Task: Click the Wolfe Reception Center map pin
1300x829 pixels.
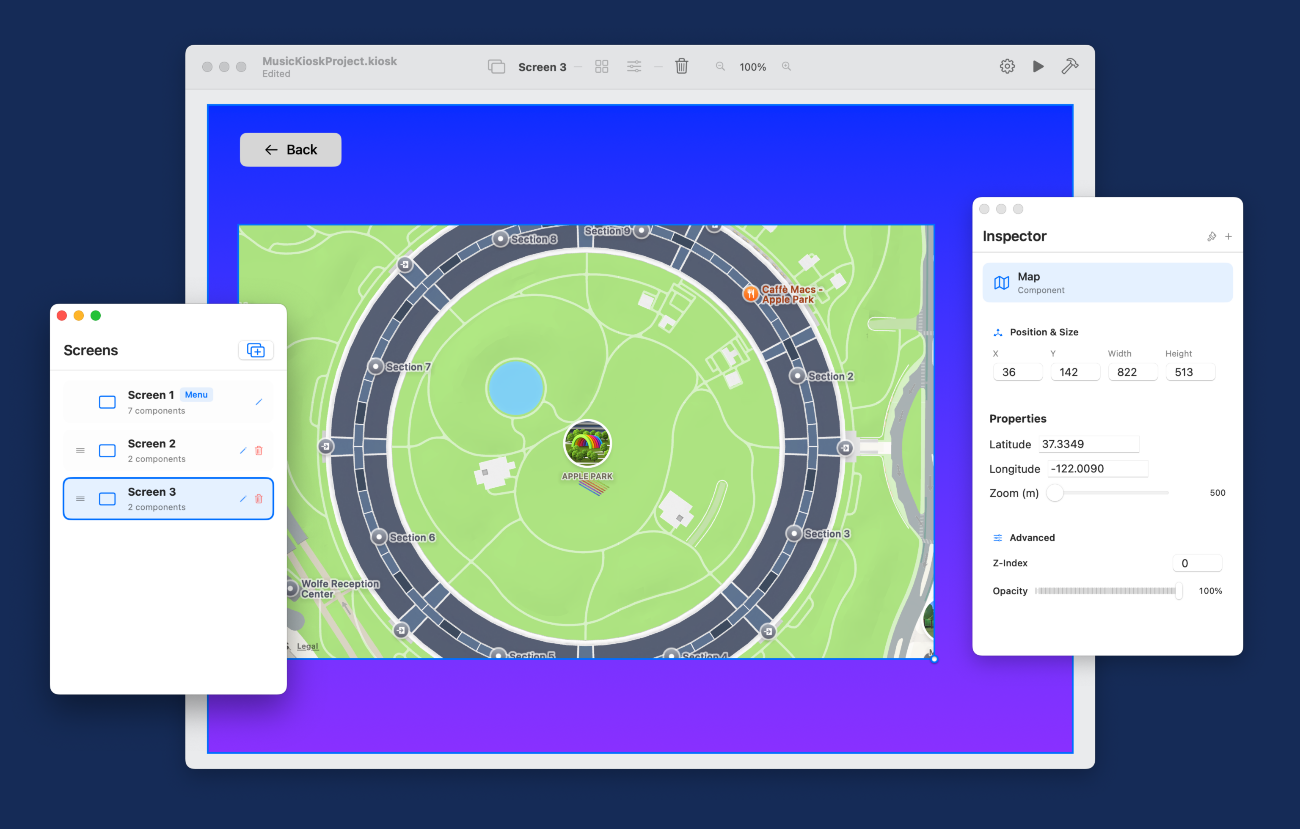Action: tap(292, 588)
